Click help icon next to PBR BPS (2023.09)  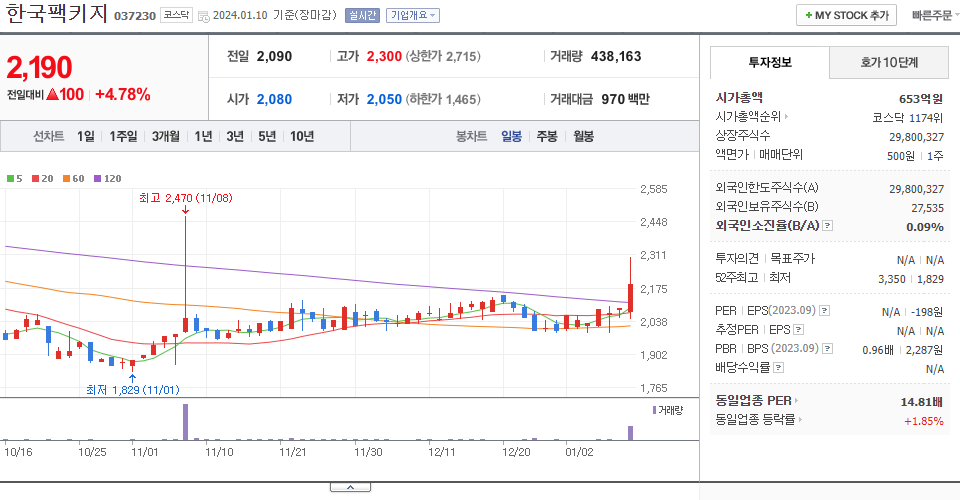click(828, 349)
